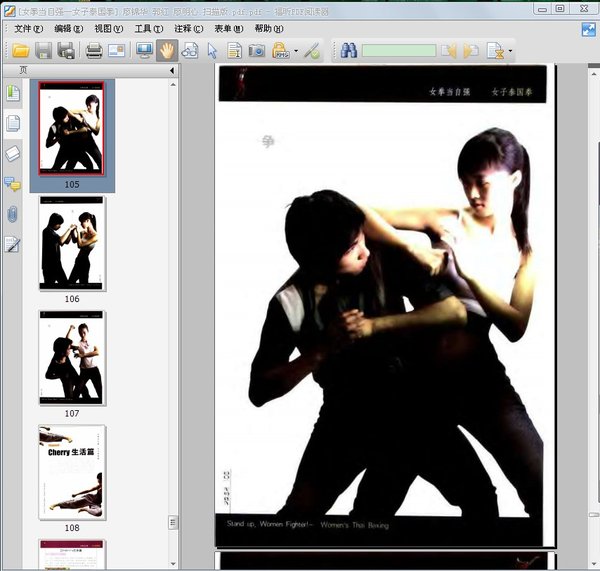The width and height of the screenshot is (600, 571).
Task: Open the find options dropdown arrow
Action: coord(511,51)
